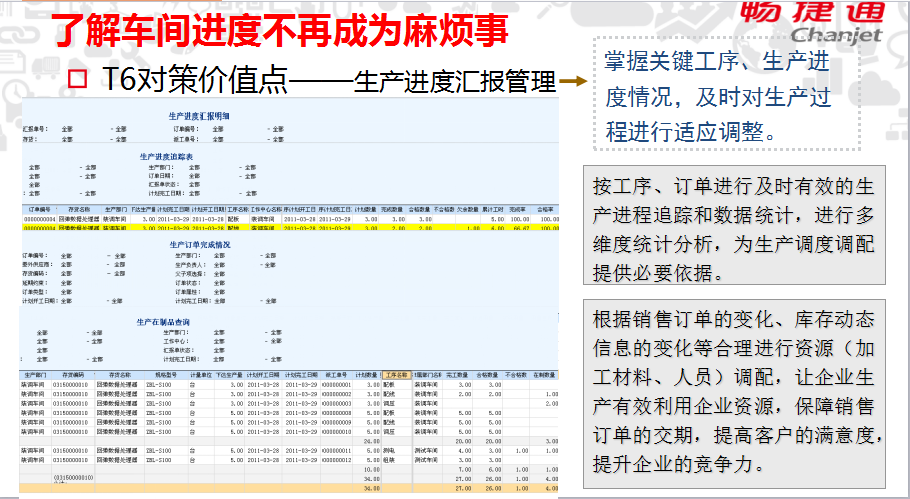Click 完工数量 column header in bottom table
Screen dimensions: 910x499
tap(458, 375)
